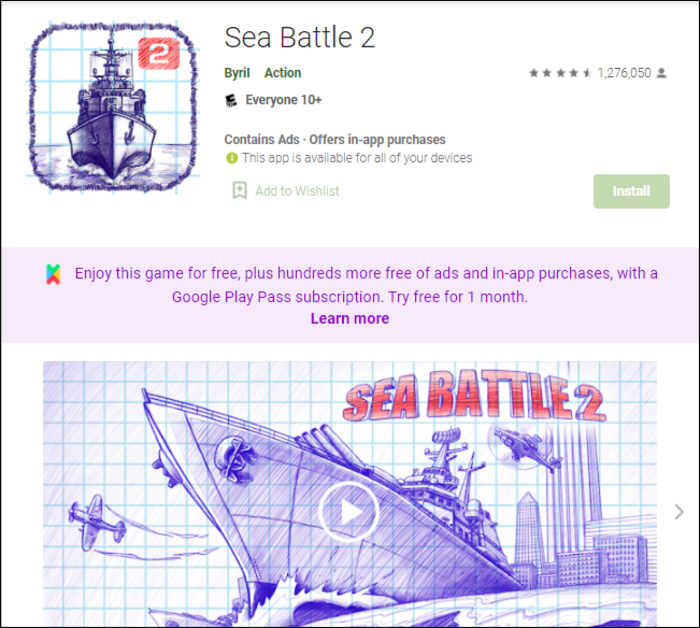Click the Add to Wishlist bookmark icon
Viewport: 700px width, 628px height.
239,191
